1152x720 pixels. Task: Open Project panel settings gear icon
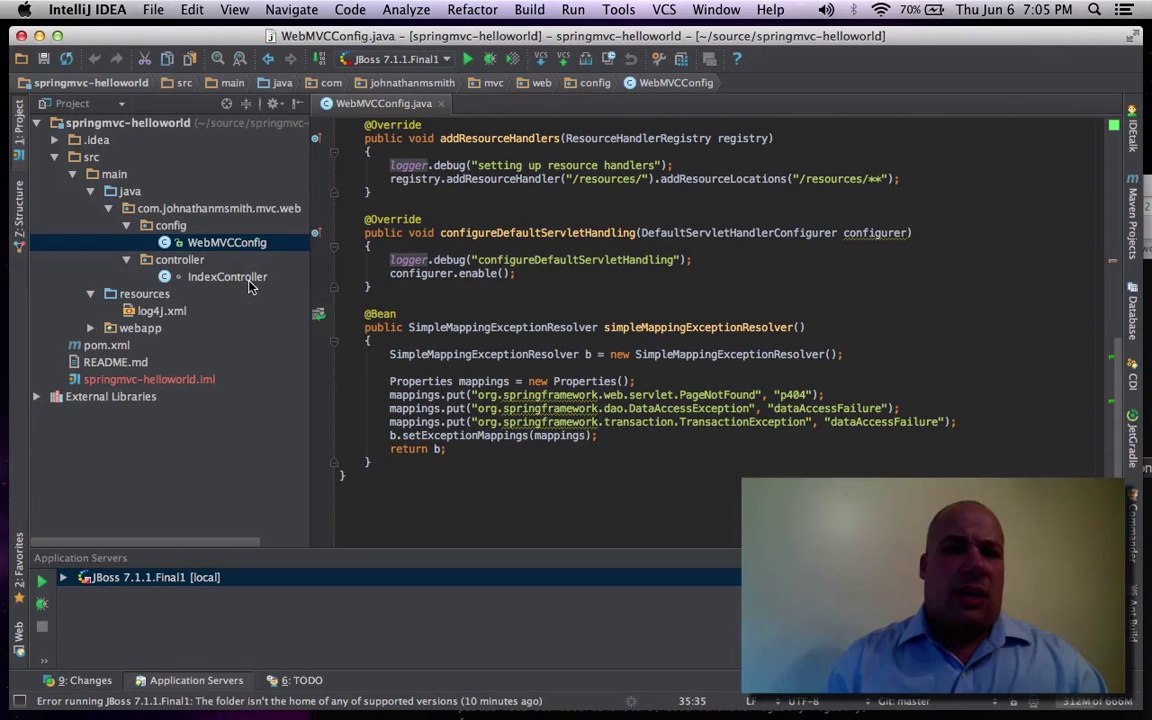pyautogui.click(x=273, y=104)
